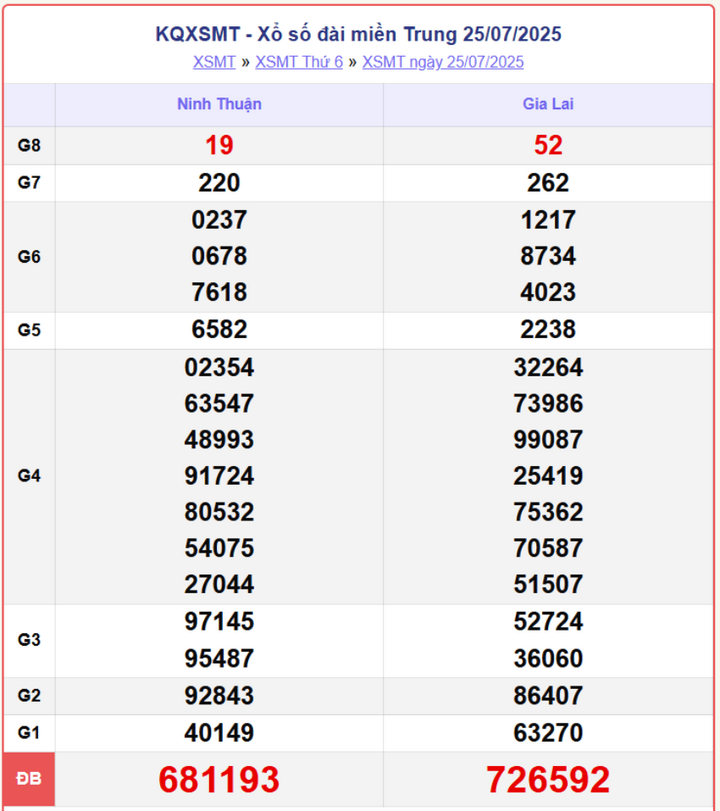This screenshot has width=720, height=811.
Task: Select G4 number 02354
Action: [x=219, y=368]
